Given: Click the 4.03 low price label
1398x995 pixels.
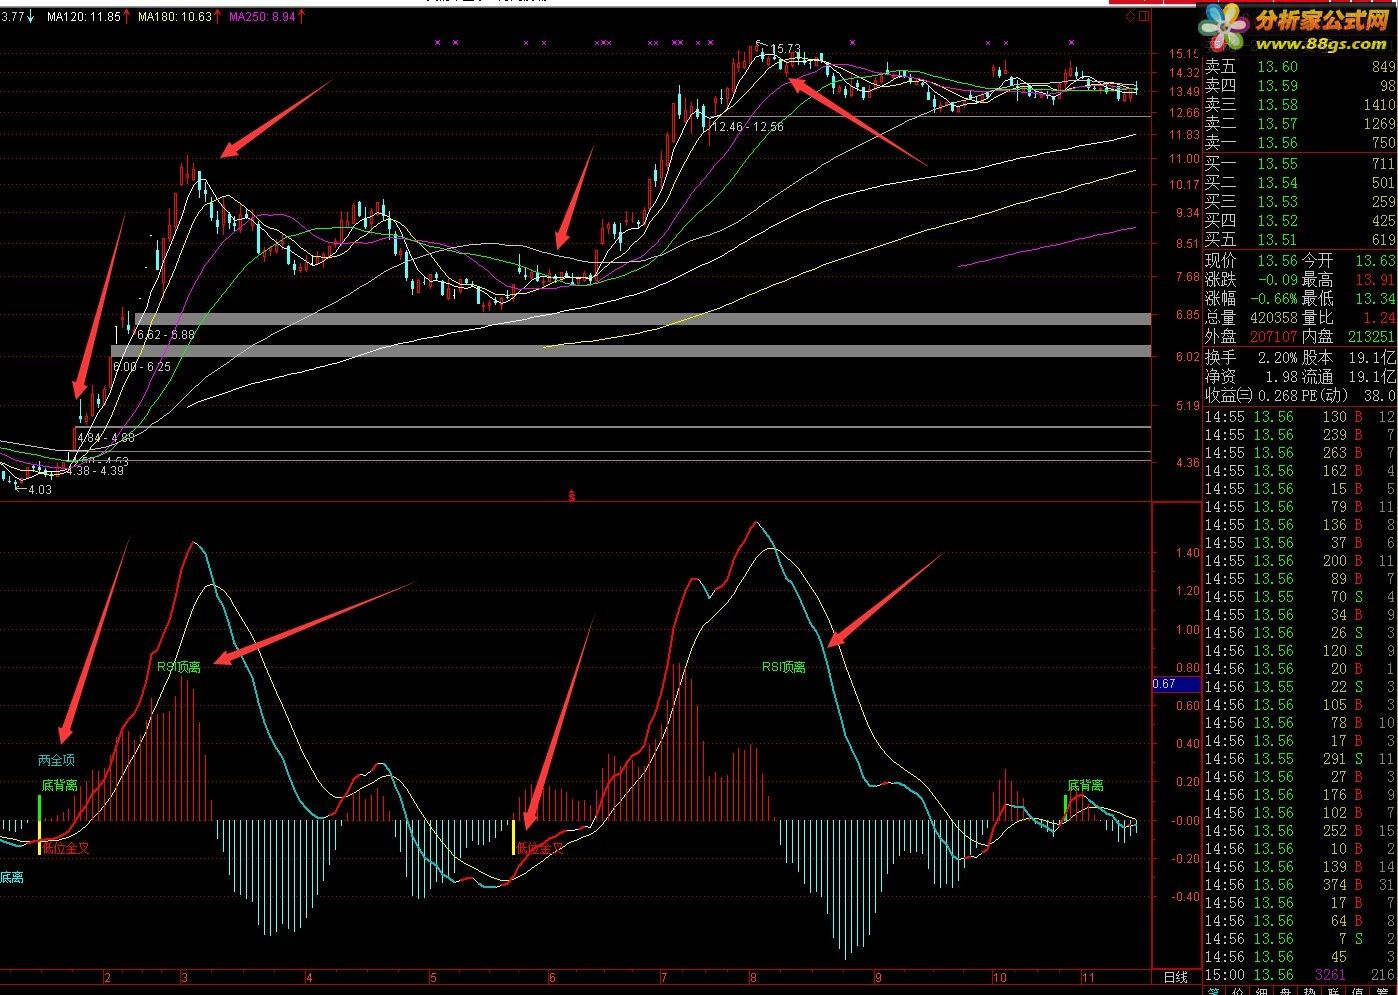Looking at the screenshot, I should click(x=40, y=490).
